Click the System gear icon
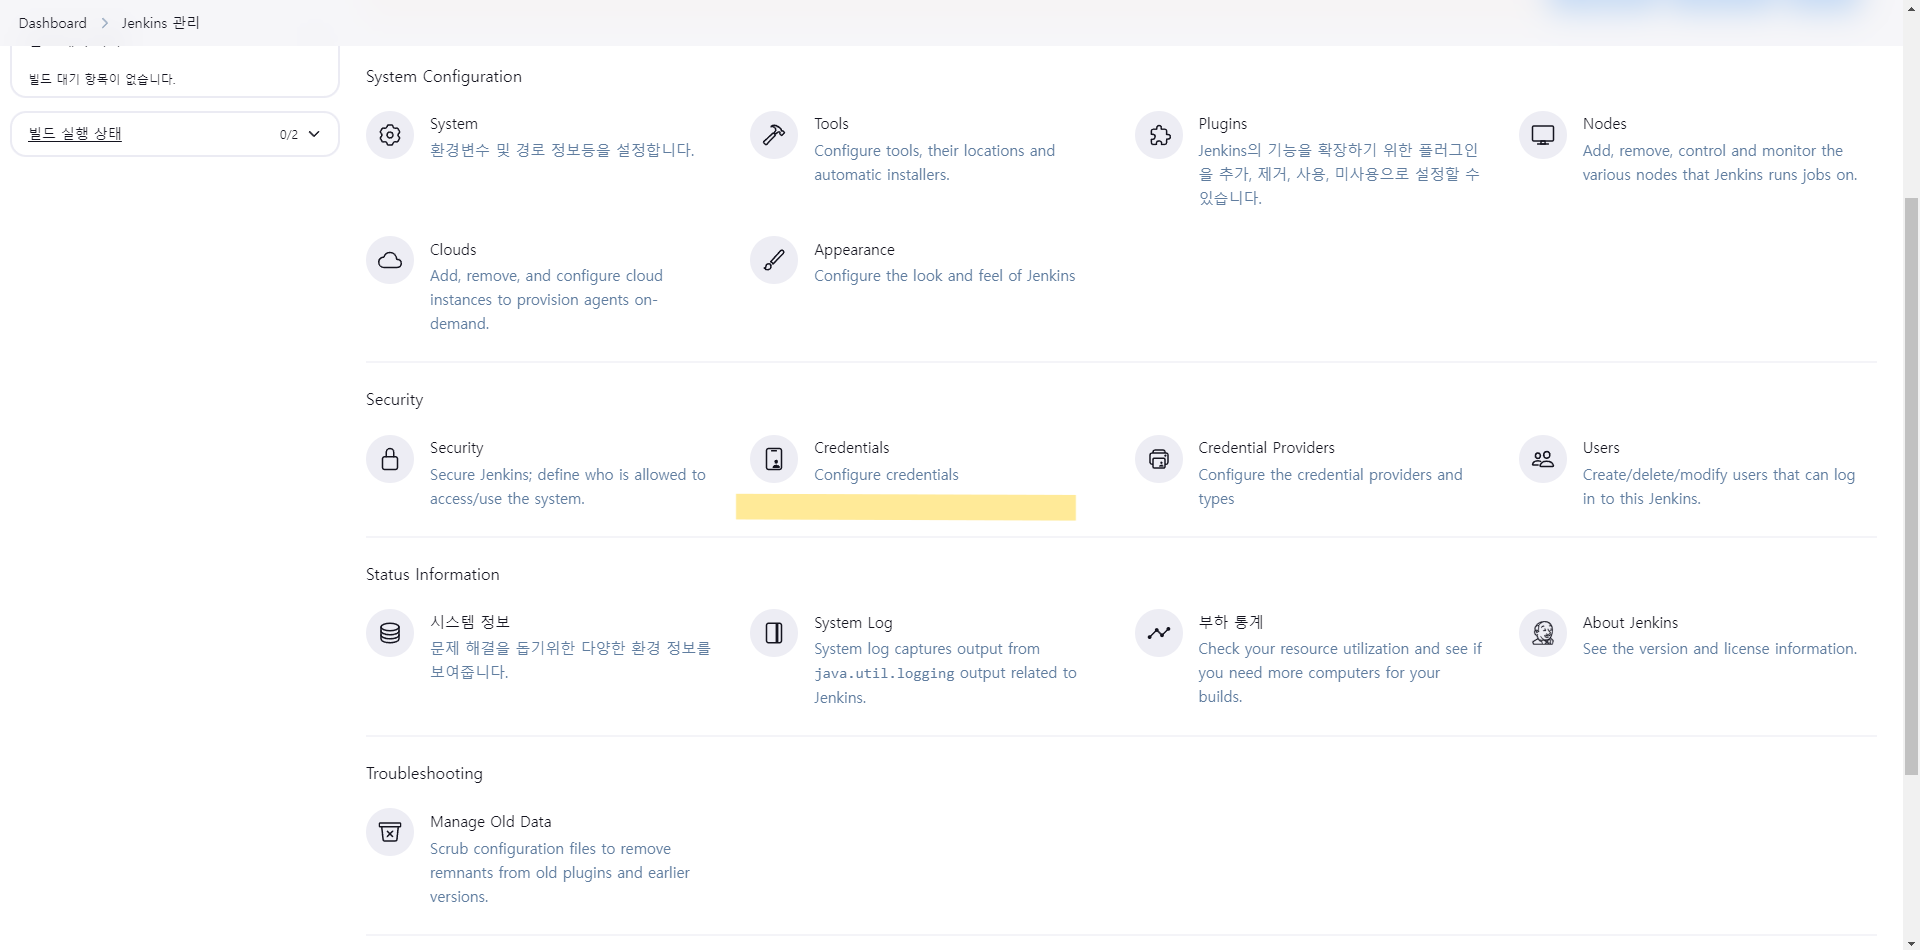The image size is (1920, 950). tap(390, 135)
